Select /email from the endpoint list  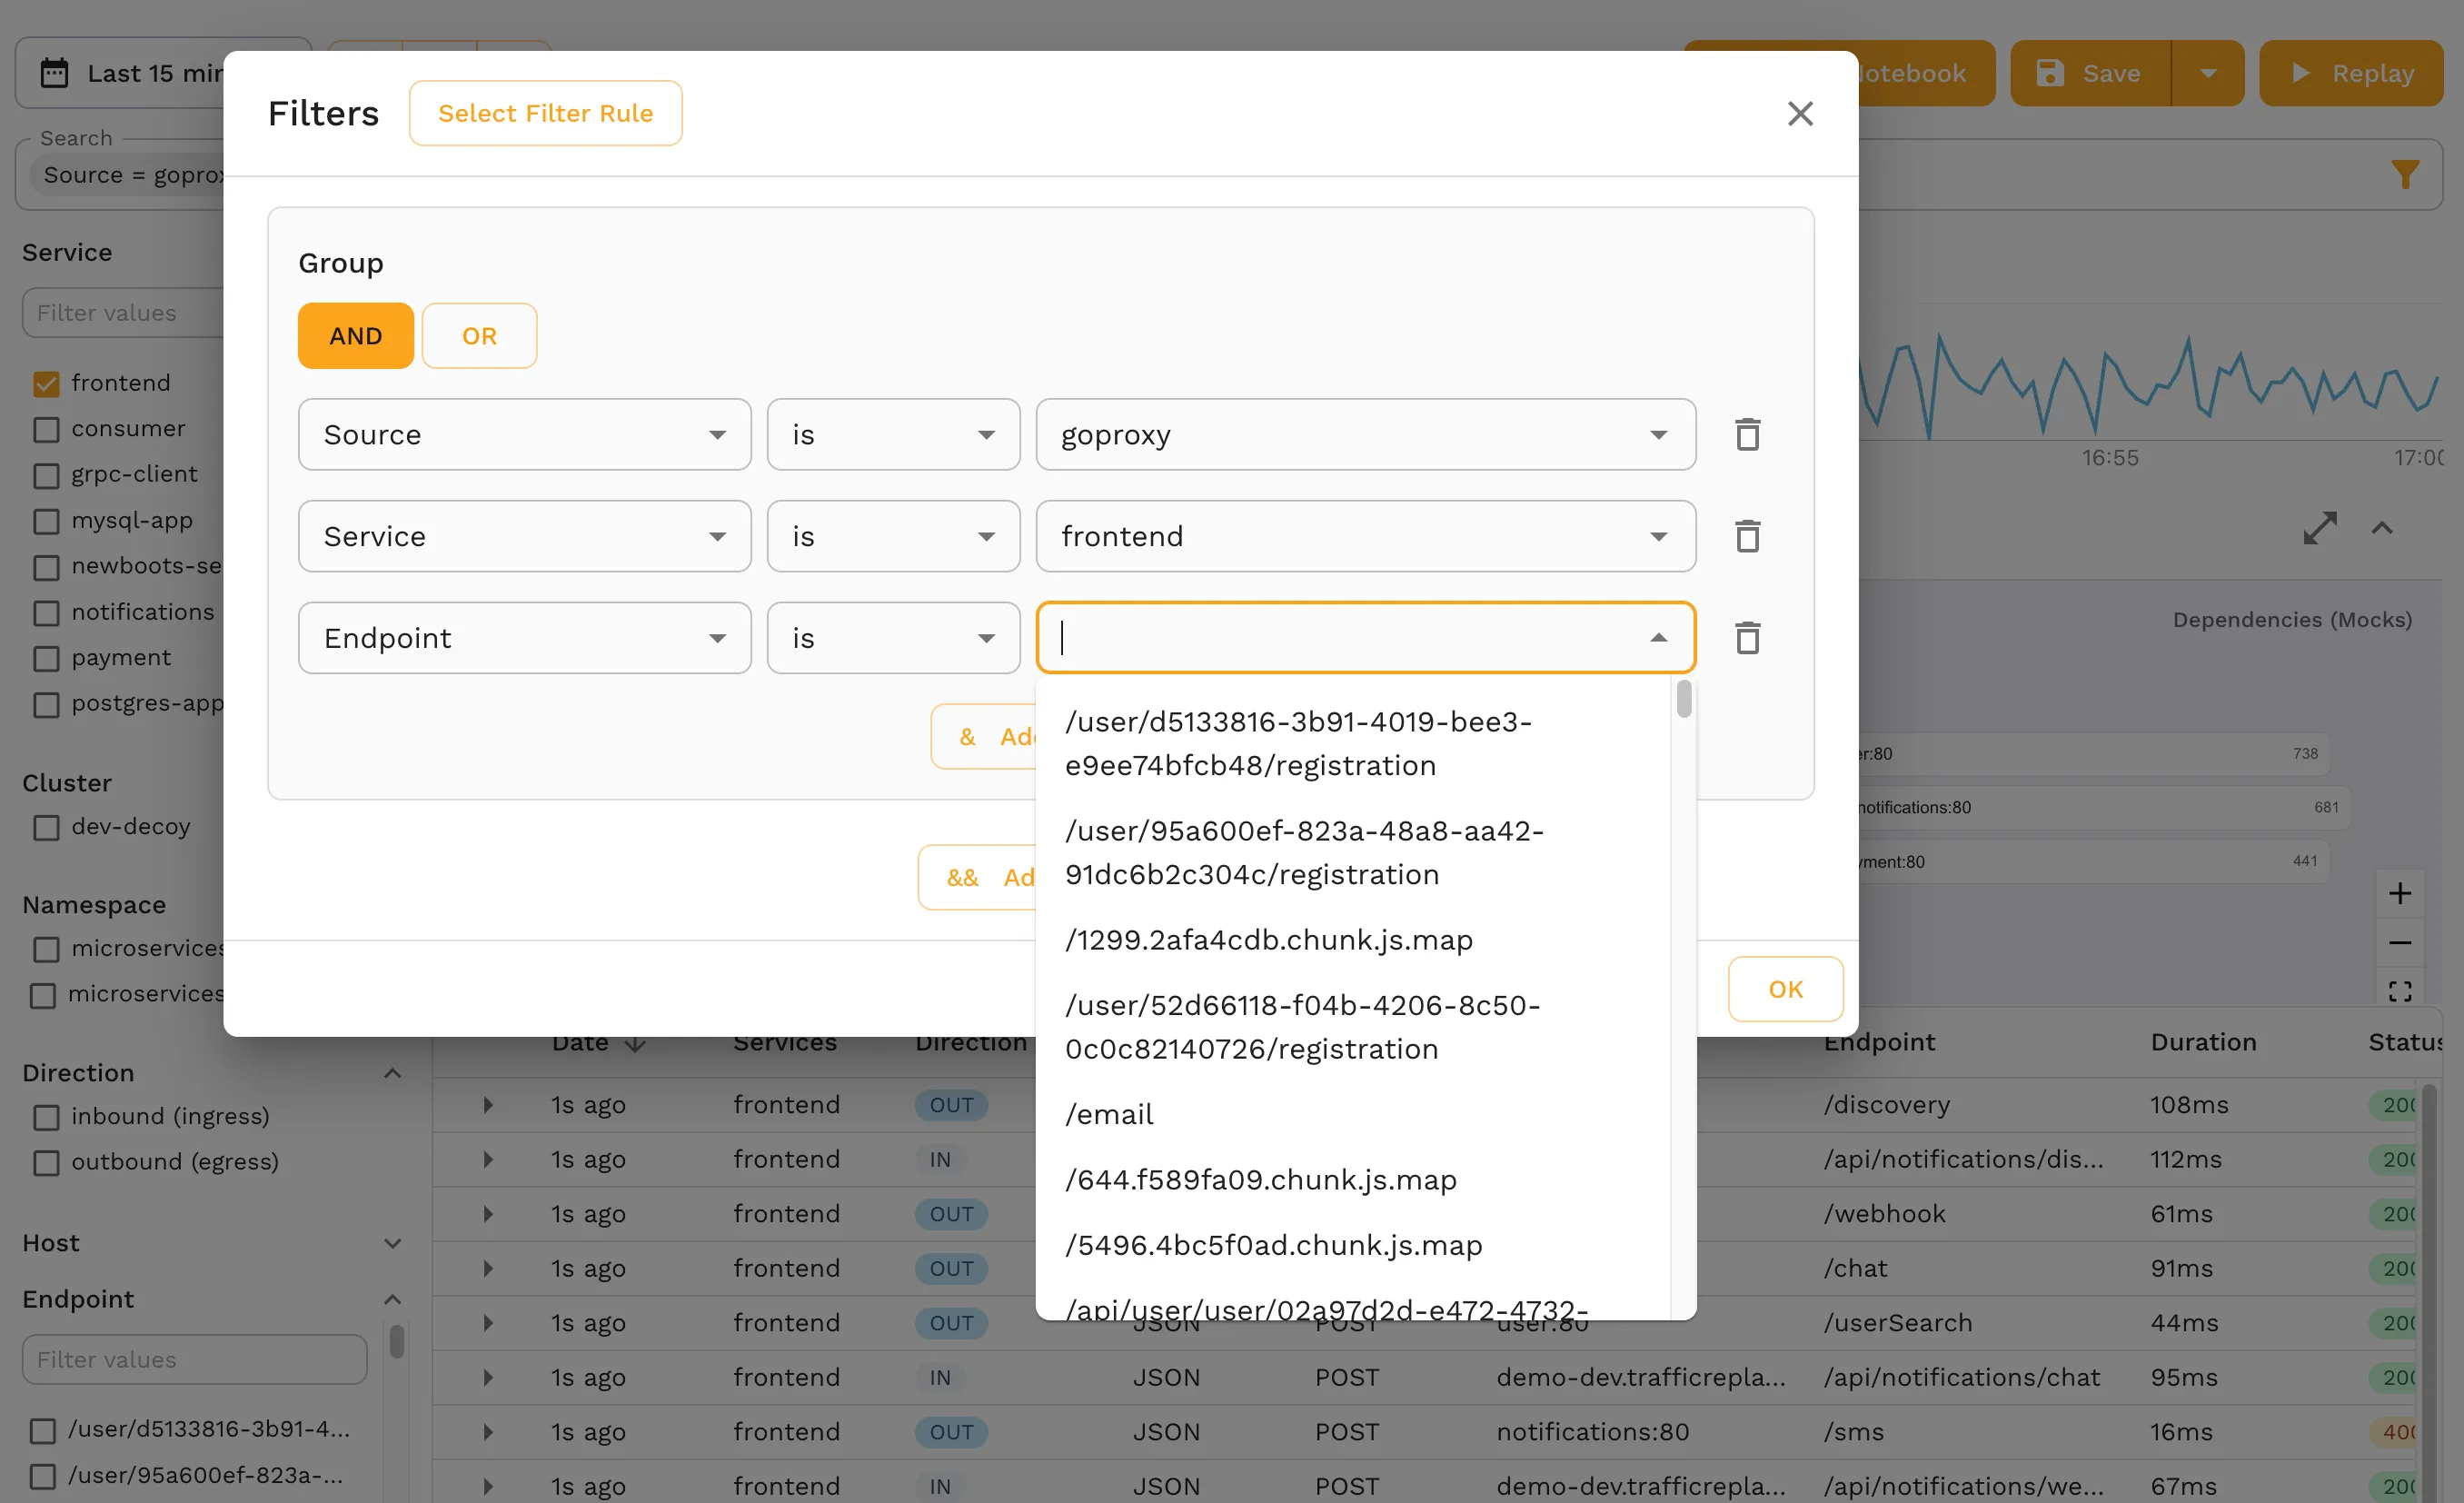[1109, 1114]
